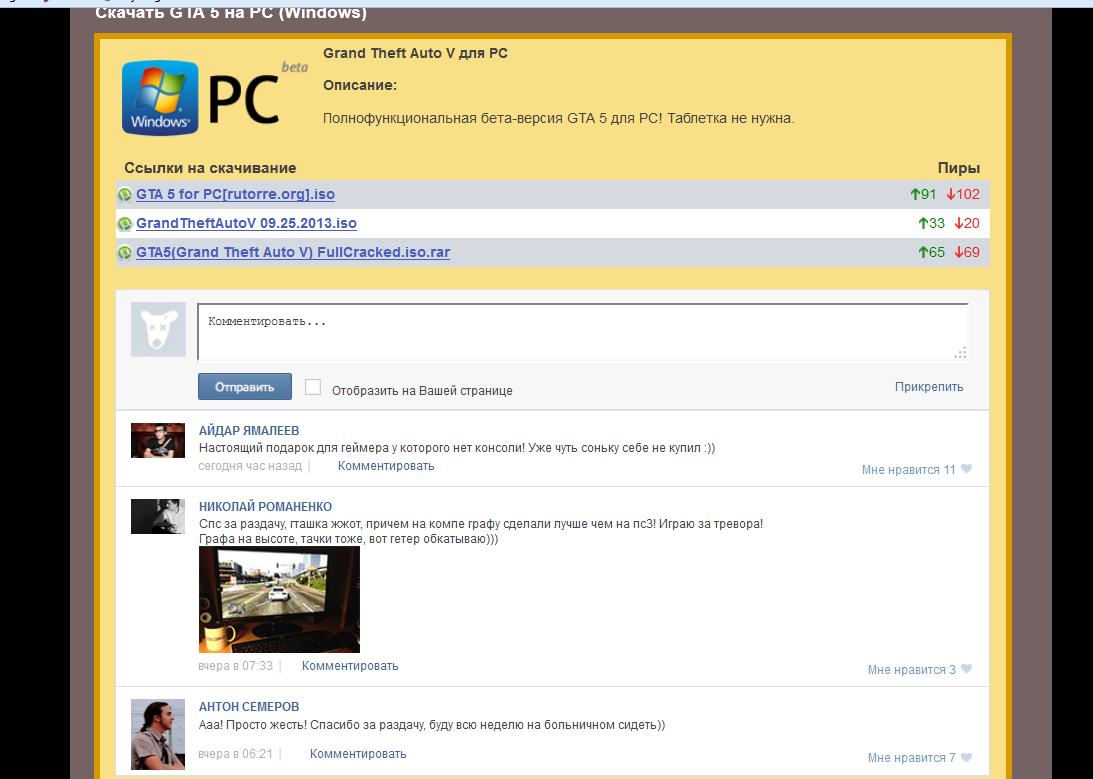
Task: Click timestamp 'сегодня час назад'
Action: click(x=250, y=466)
